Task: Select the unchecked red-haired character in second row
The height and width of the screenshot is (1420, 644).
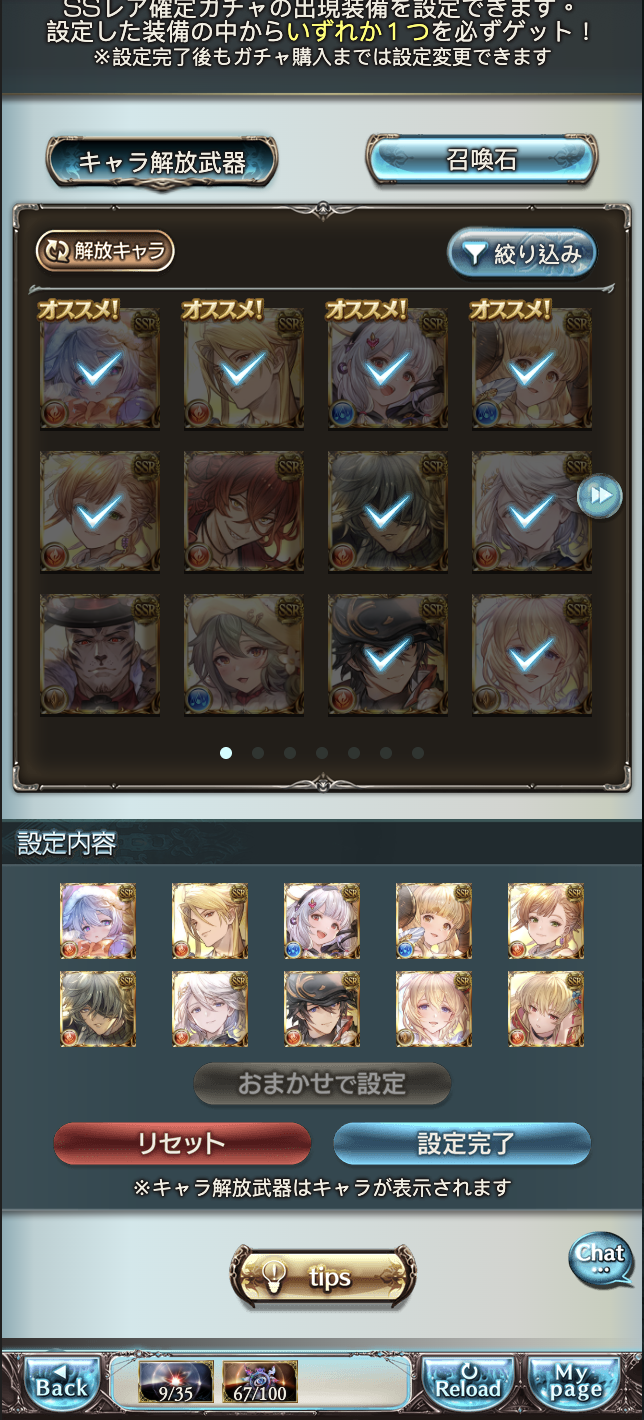Action: point(243,511)
